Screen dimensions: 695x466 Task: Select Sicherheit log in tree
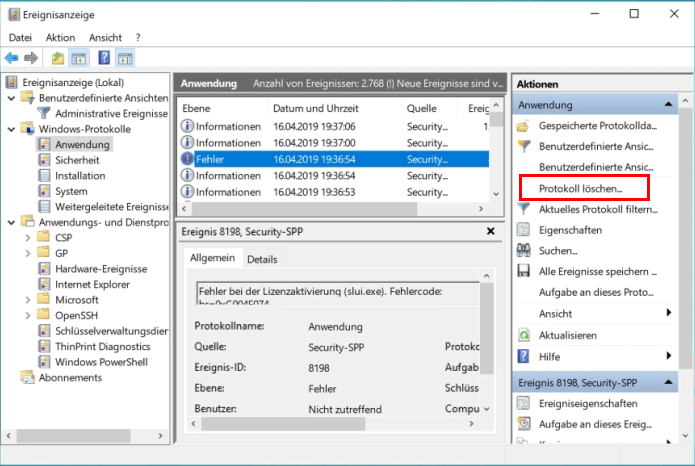click(x=77, y=160)
